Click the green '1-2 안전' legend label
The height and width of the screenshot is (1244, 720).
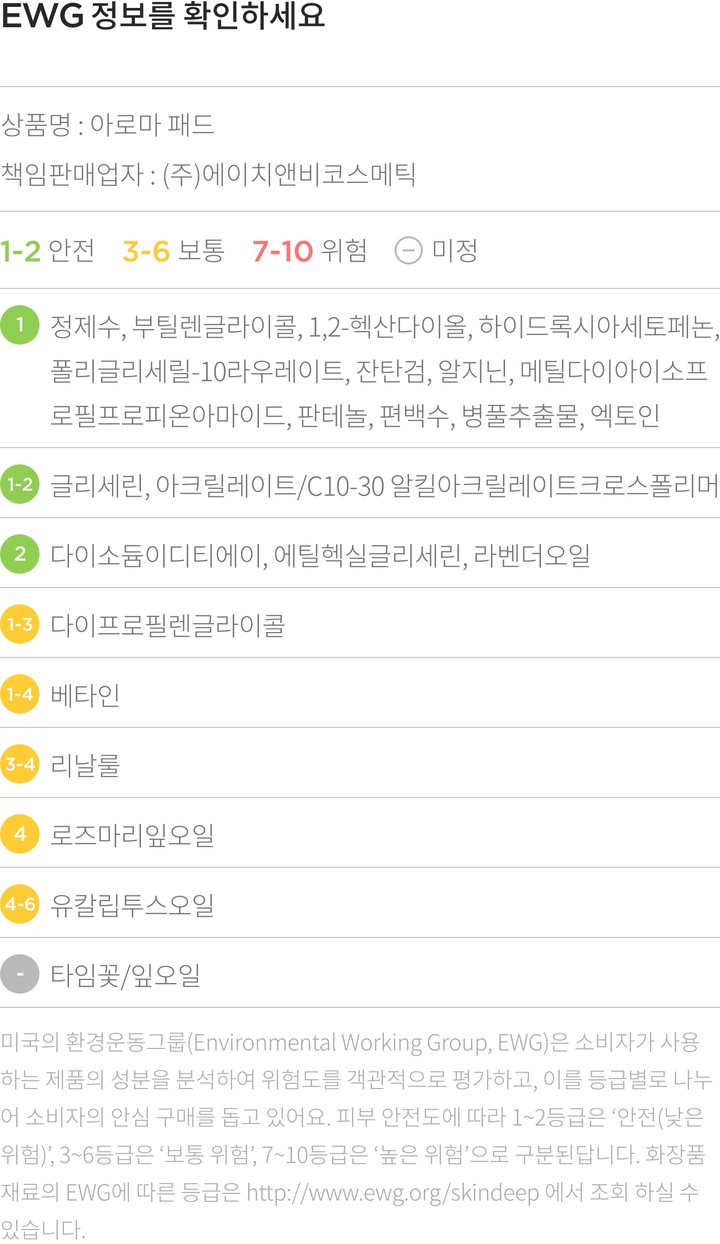coord(48,250)
